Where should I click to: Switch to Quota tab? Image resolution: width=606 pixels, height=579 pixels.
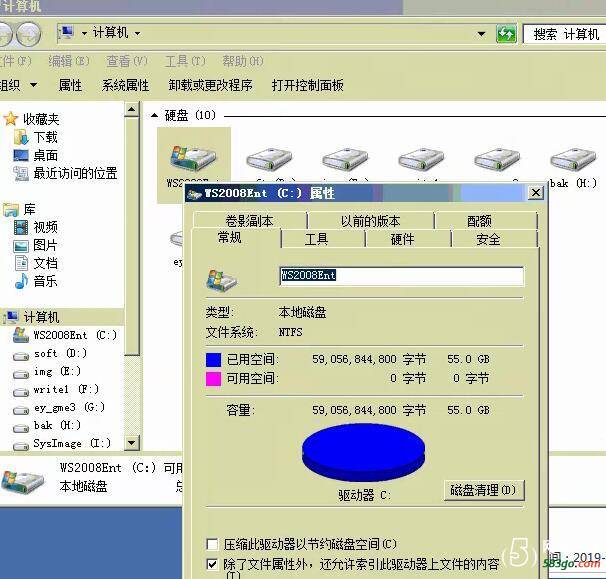tap(479, 221)
